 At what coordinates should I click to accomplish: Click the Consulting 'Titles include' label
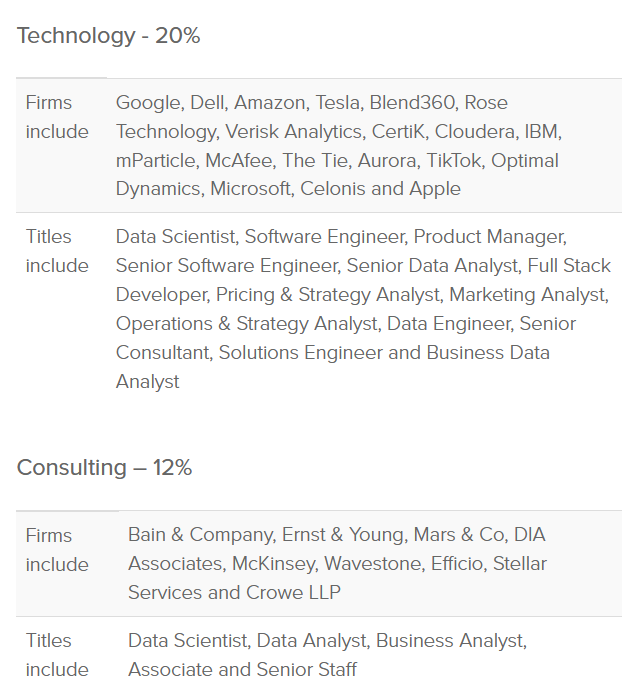57,655
